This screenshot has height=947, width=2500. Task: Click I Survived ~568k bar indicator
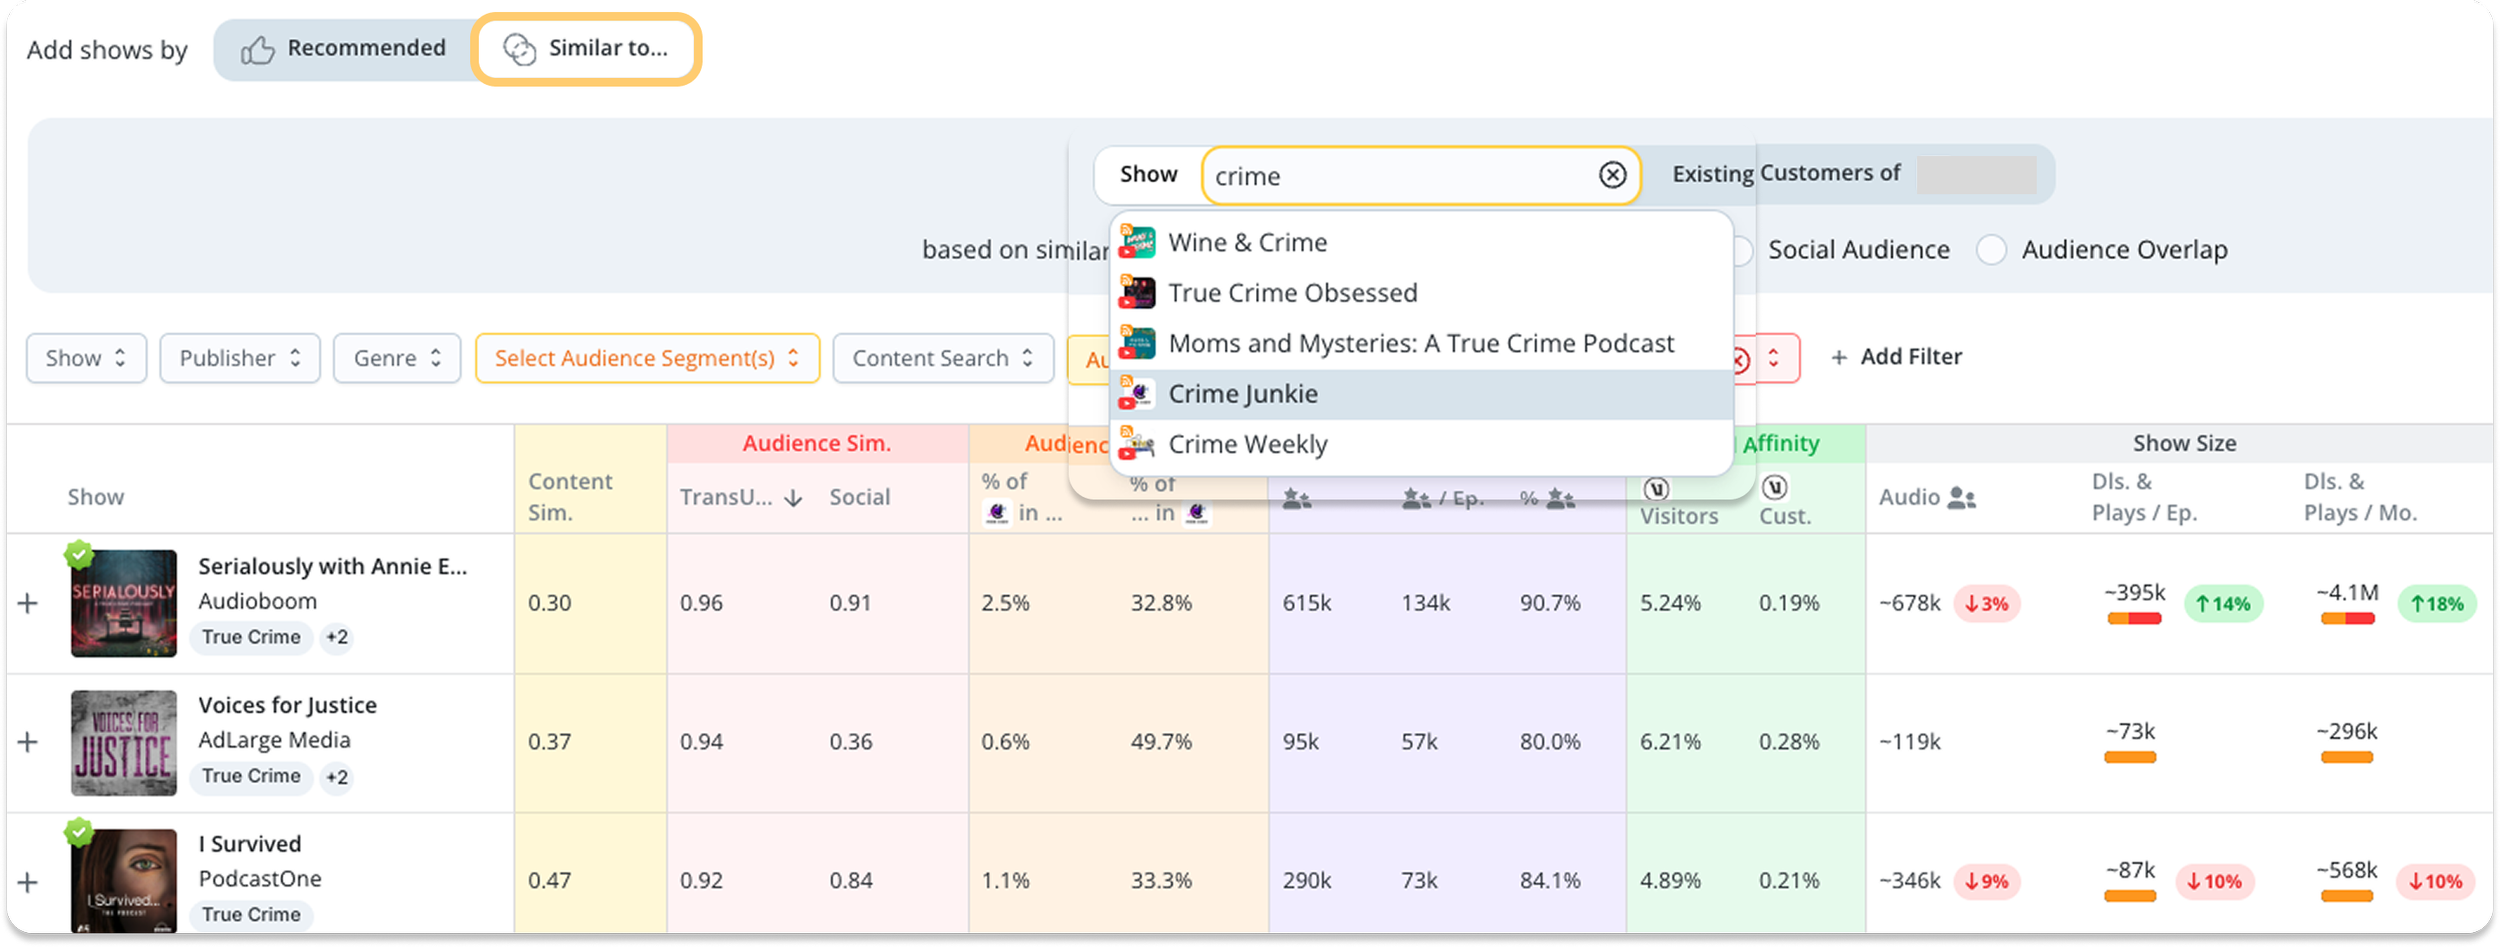(x=2347, y=897)
